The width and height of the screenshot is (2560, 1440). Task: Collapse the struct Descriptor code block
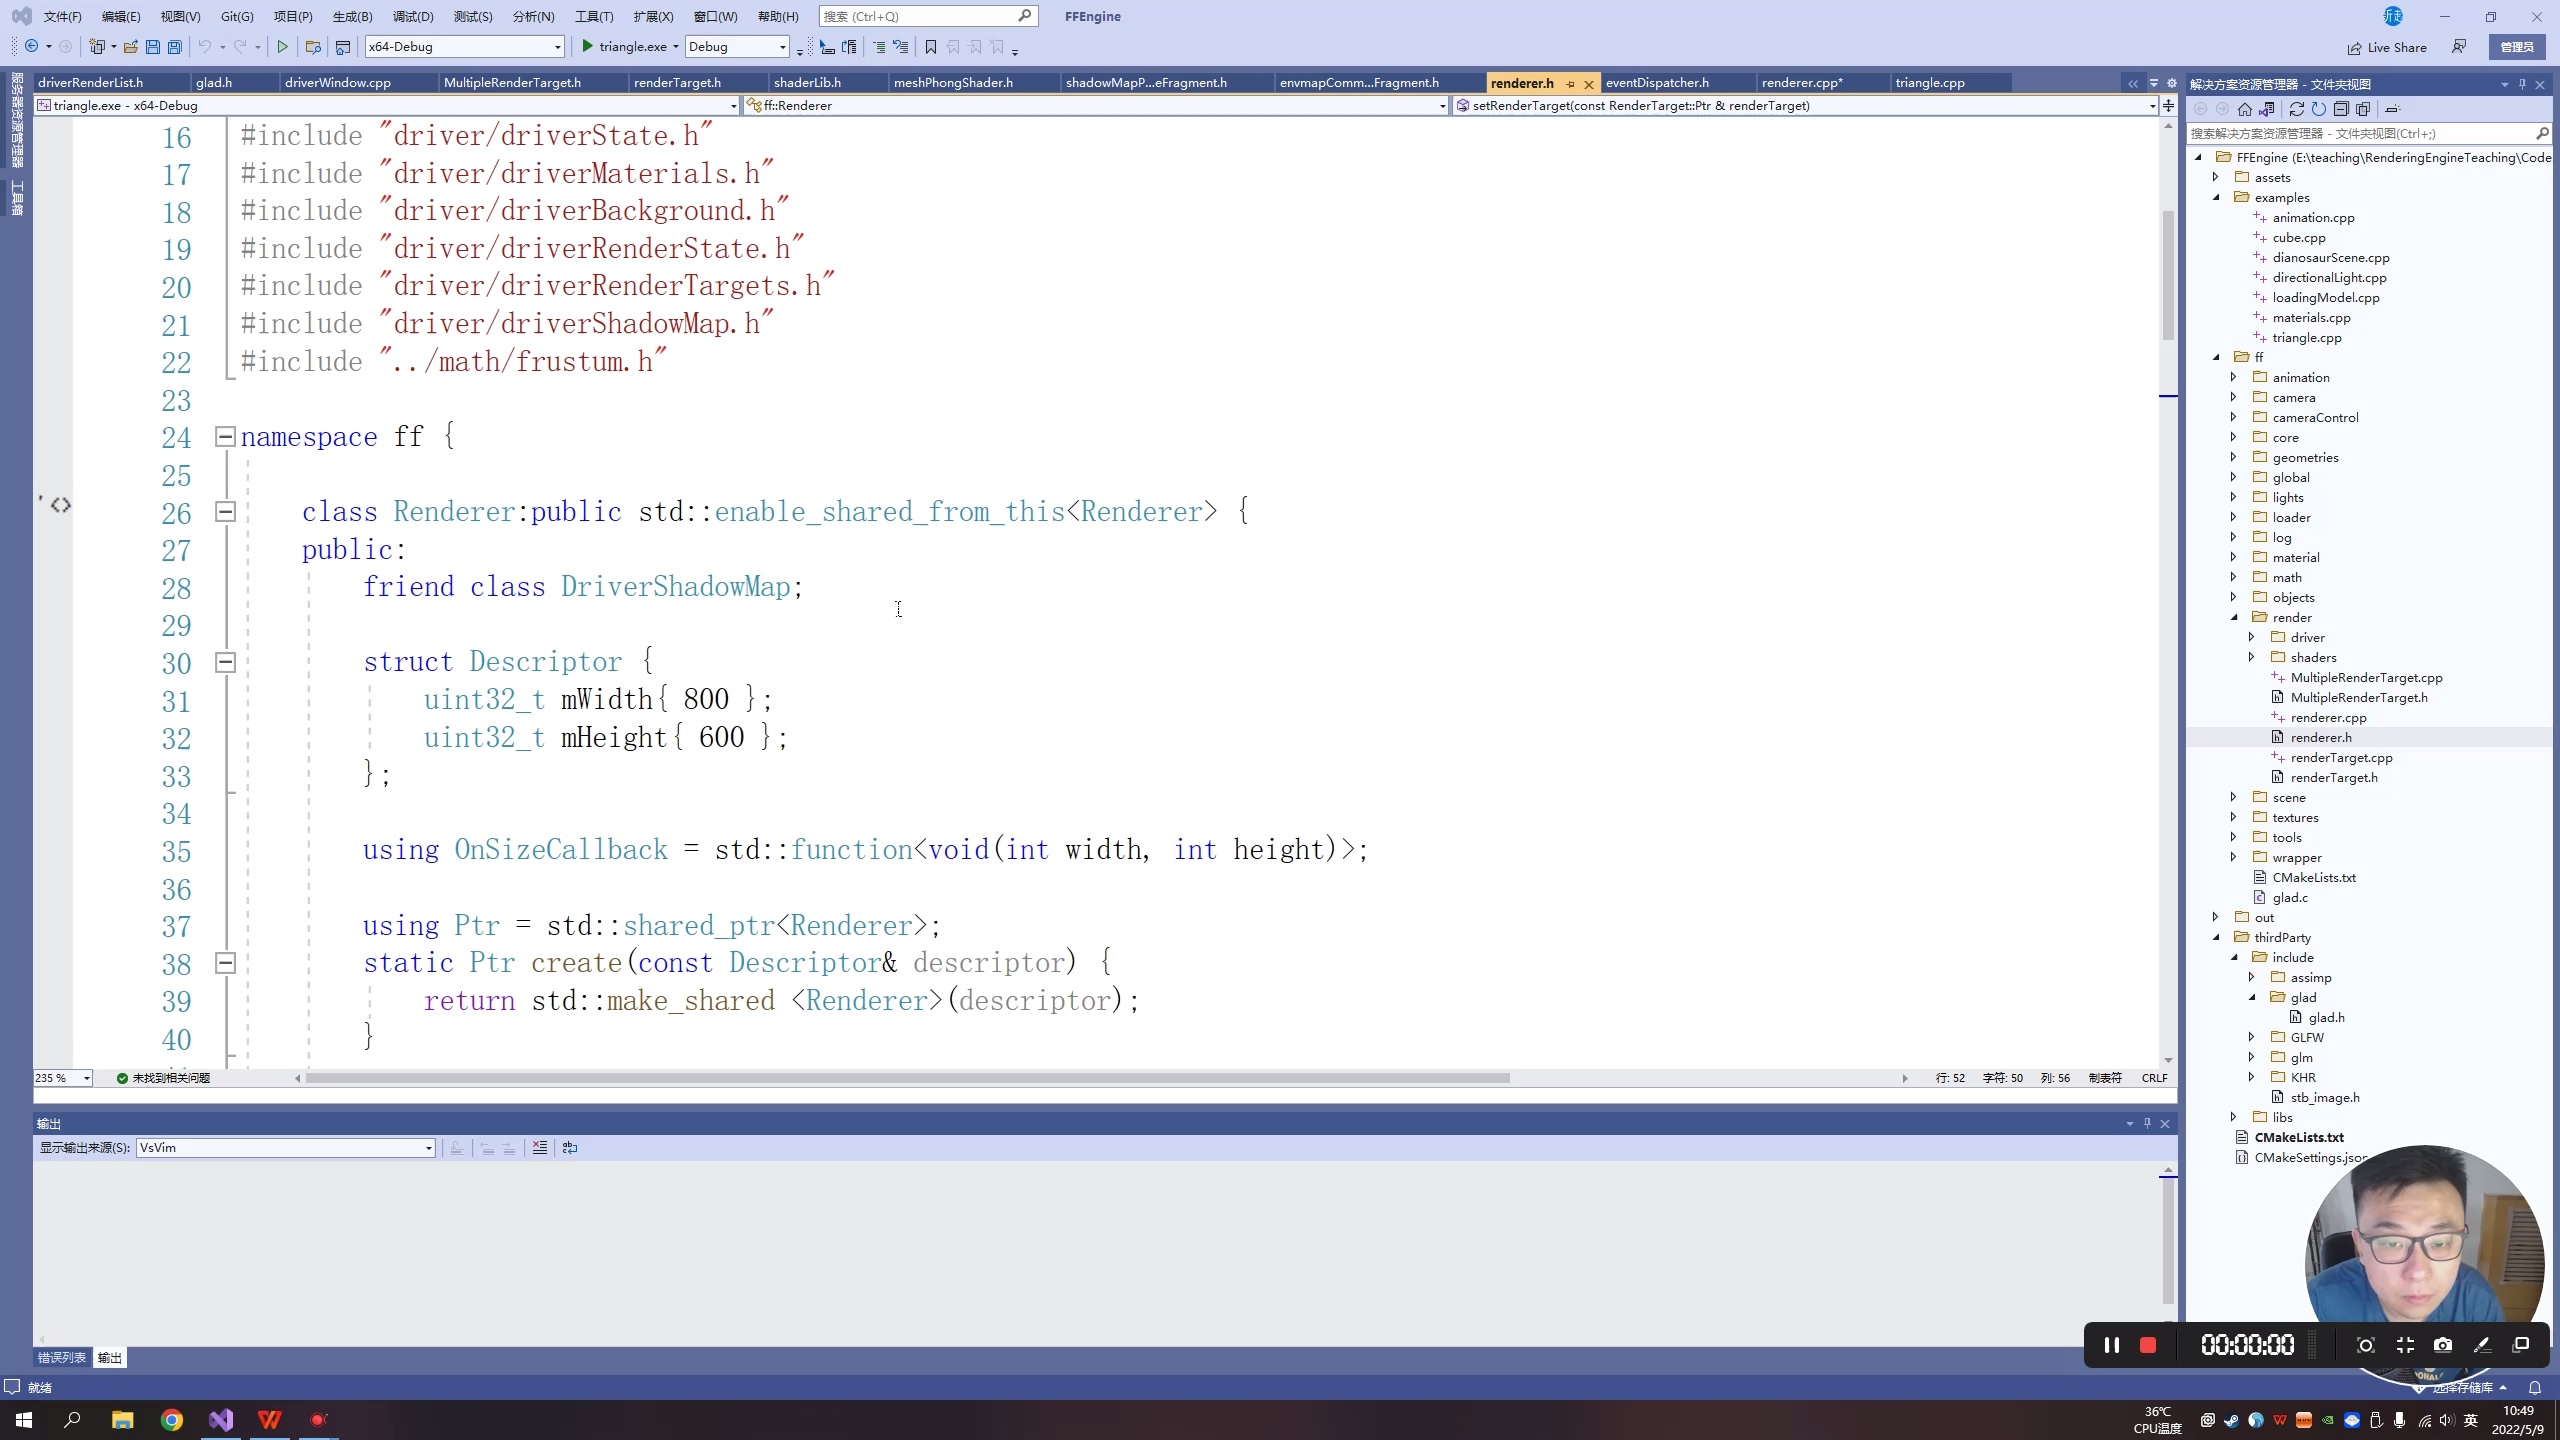pyautogui.click(x=225, y=662)
